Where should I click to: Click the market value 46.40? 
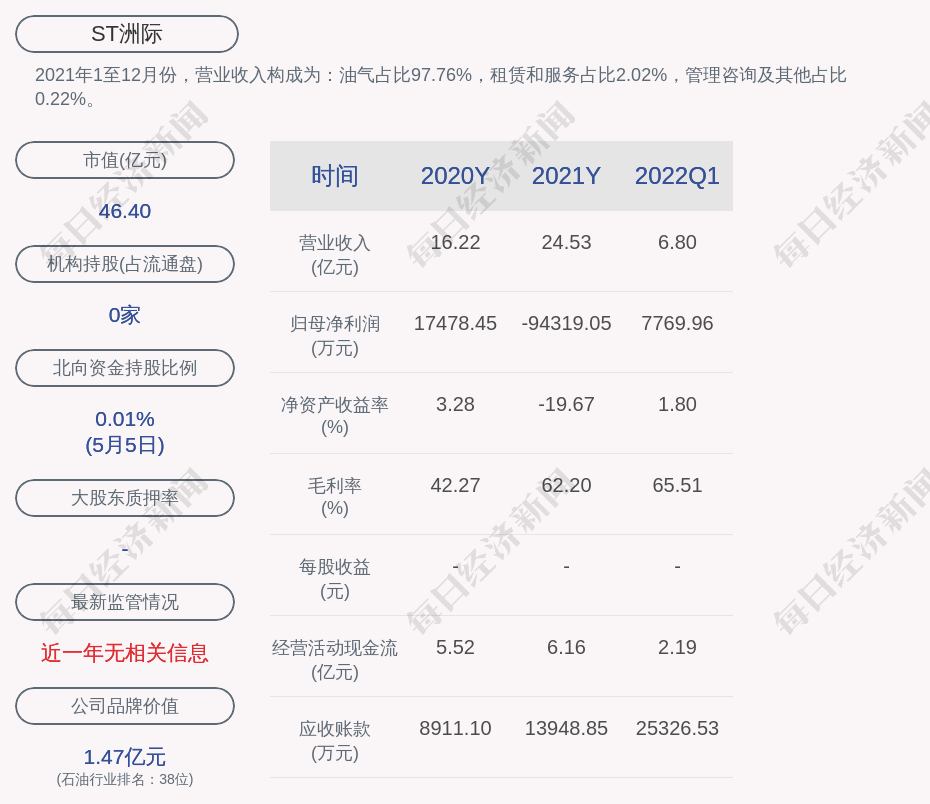coord(125,211)
